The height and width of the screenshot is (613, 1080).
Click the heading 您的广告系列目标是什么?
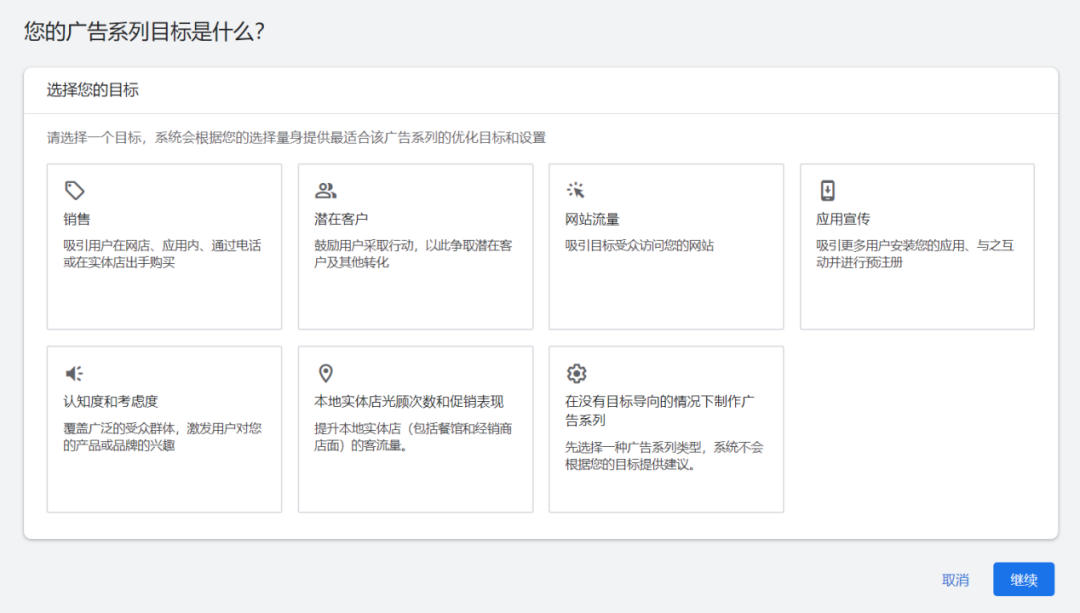(144, 31)
